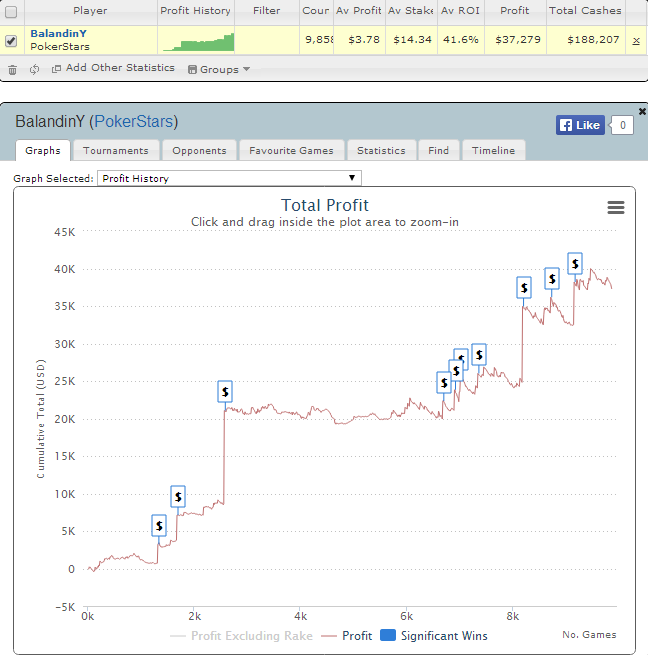Sort by Player column header

point(90,11)
